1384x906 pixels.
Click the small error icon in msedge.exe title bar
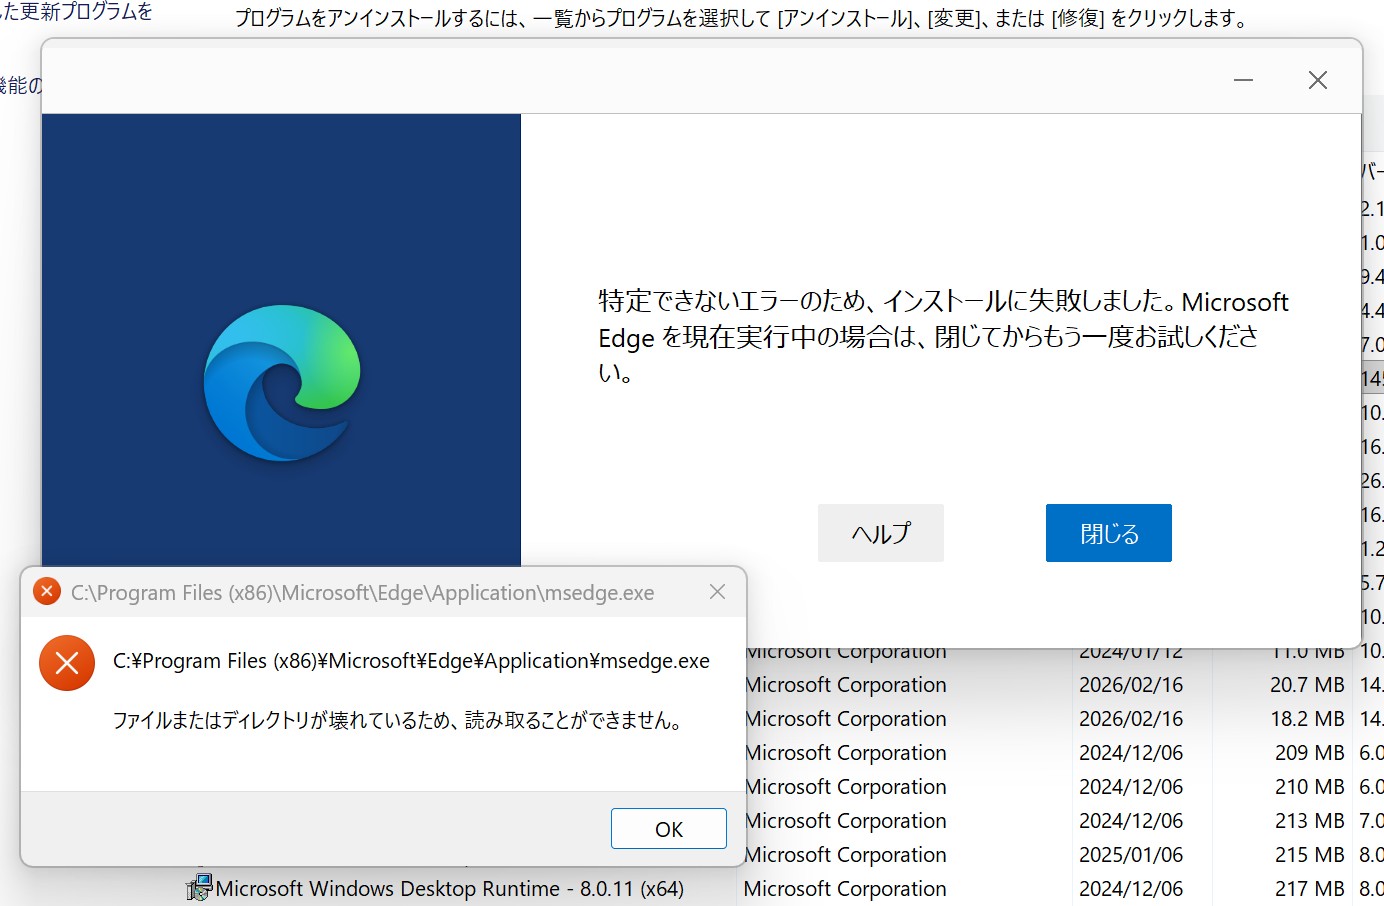(x=47, y=592)
